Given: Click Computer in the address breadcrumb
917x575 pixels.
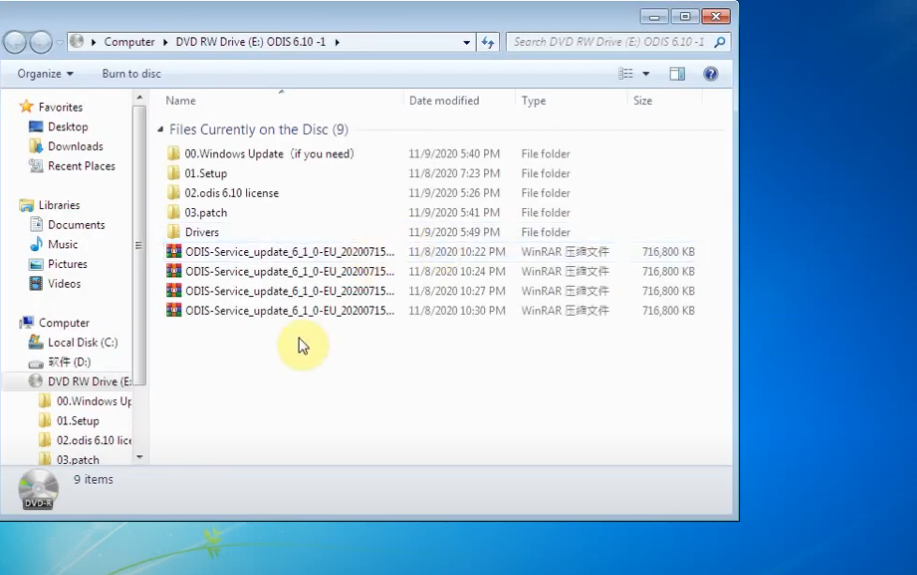Looking at the screenshot, I should [x=129, y=42].
